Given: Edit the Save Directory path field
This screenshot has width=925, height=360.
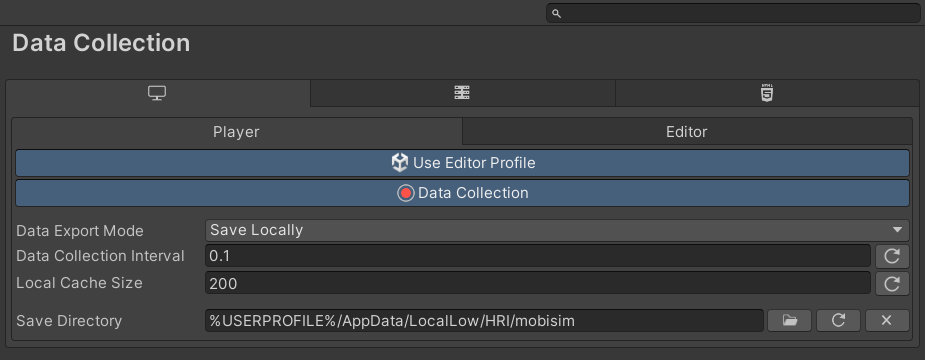Looking at the screenshot, I should [484, 320].
